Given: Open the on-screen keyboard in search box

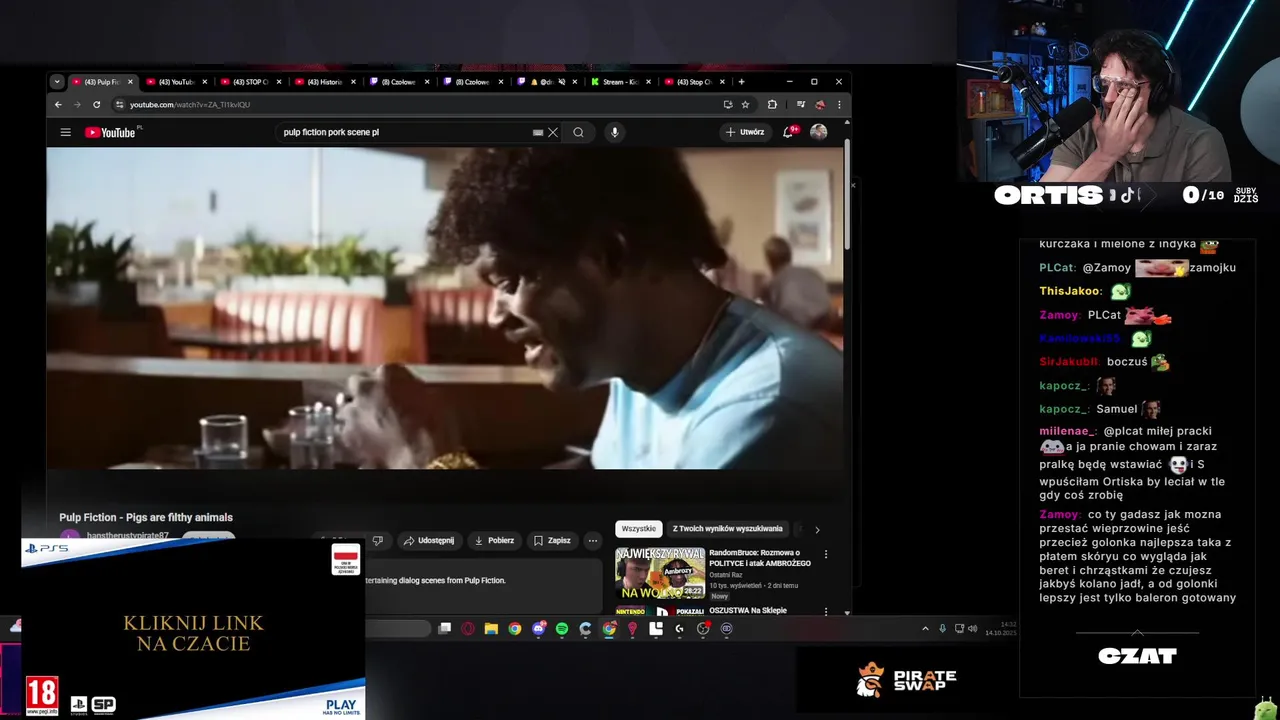Looking at the screenshot, I should 538,132.
